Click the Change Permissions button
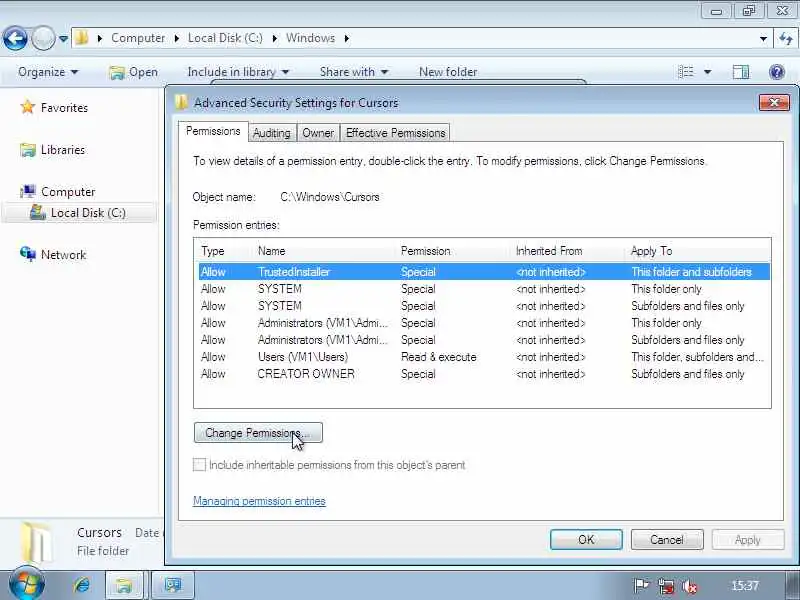Image resolution: width=800 pixels, height=600 pixels. coord(258,433)
